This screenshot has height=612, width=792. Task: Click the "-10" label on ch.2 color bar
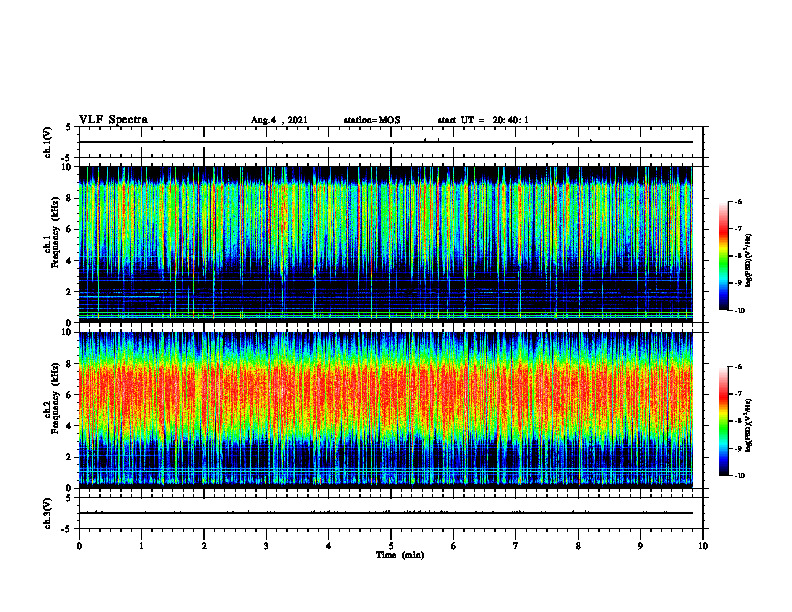[739, 476]
